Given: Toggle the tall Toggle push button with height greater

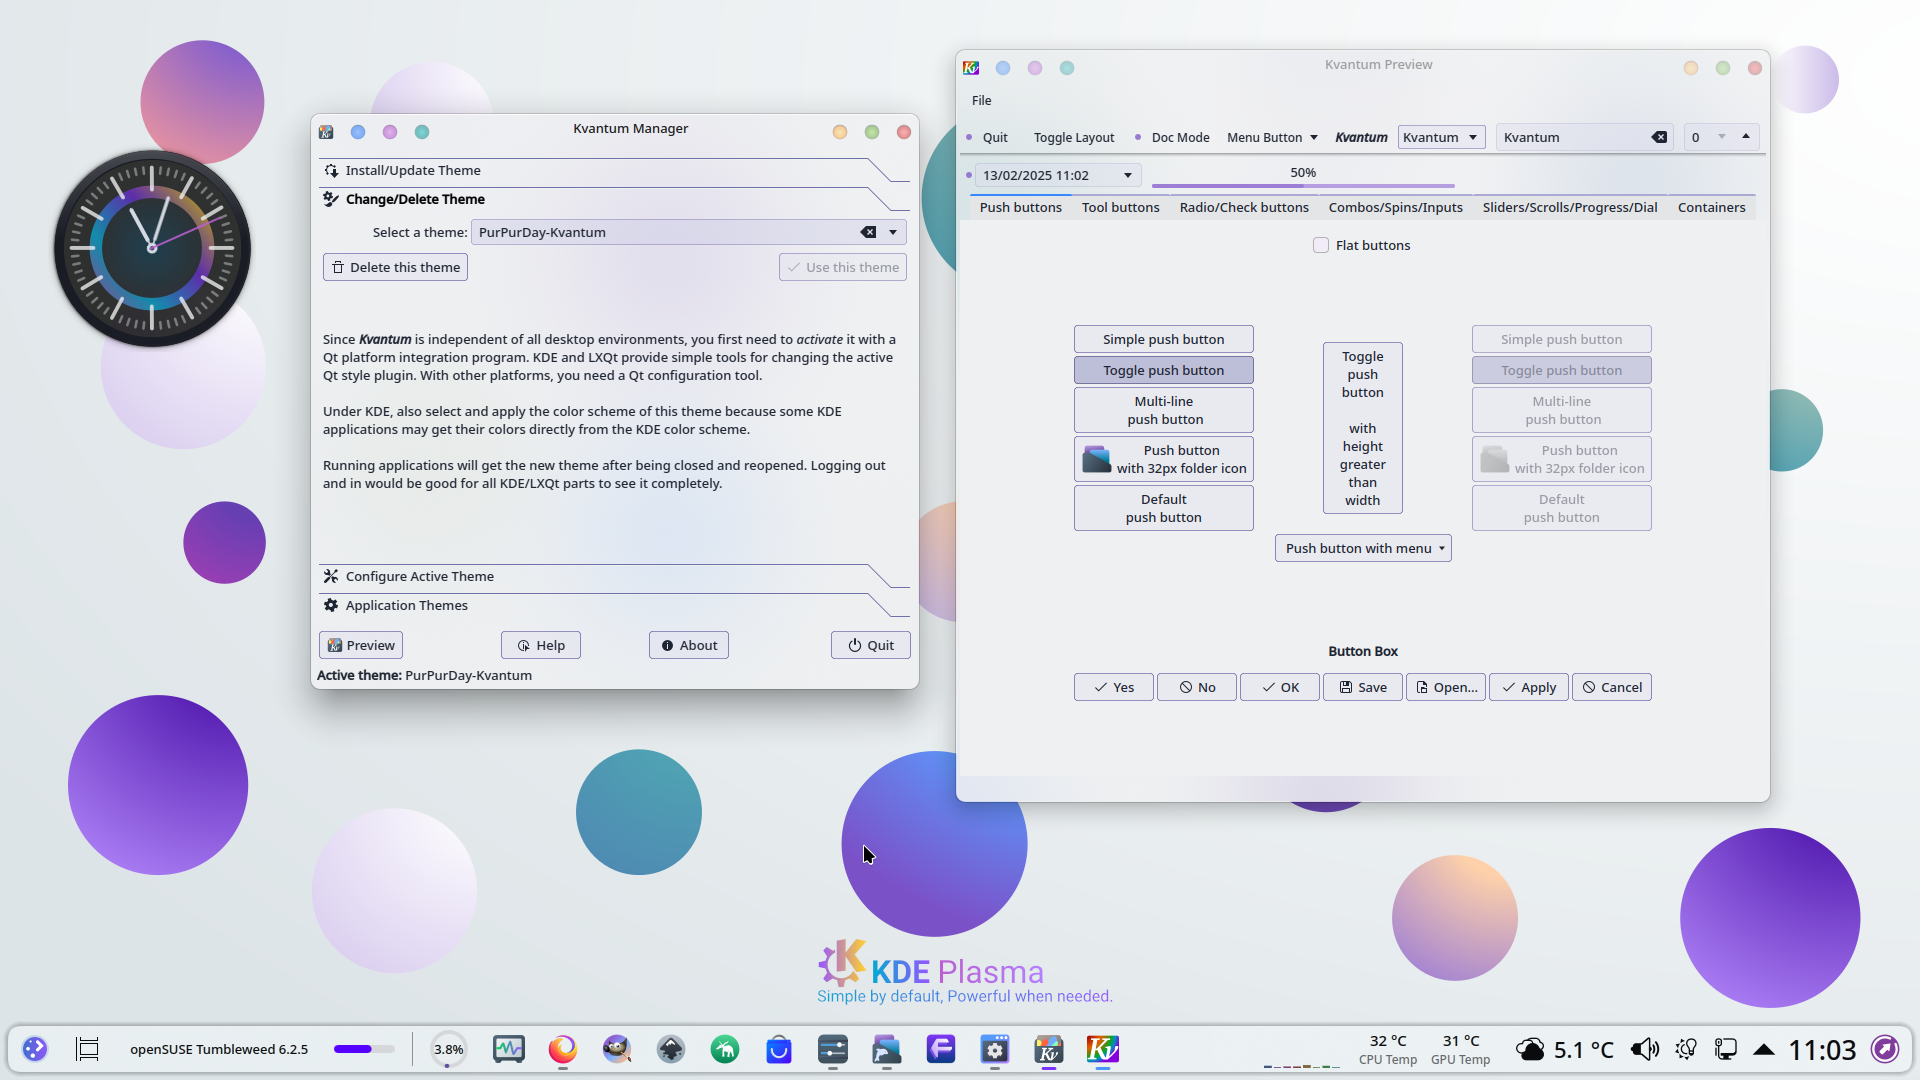Looking at the screenshot, I should coord(1362,428).
